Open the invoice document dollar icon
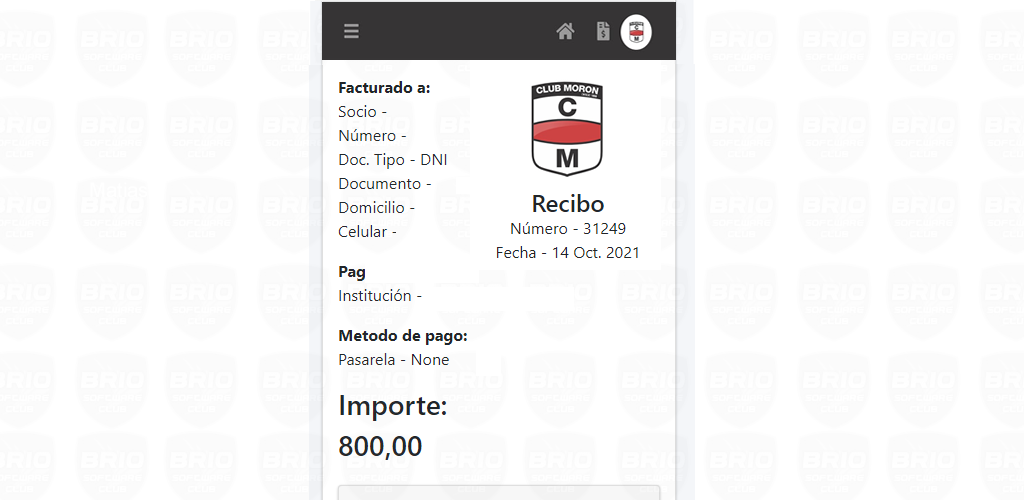 pyautogui.click(x=603, y=31)
